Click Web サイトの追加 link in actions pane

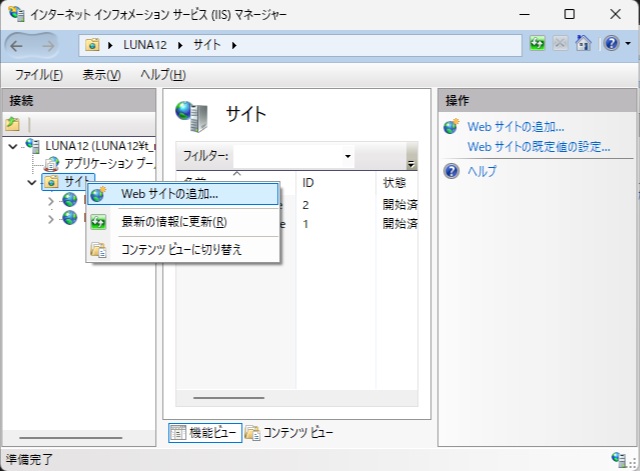tap(516, 127)
